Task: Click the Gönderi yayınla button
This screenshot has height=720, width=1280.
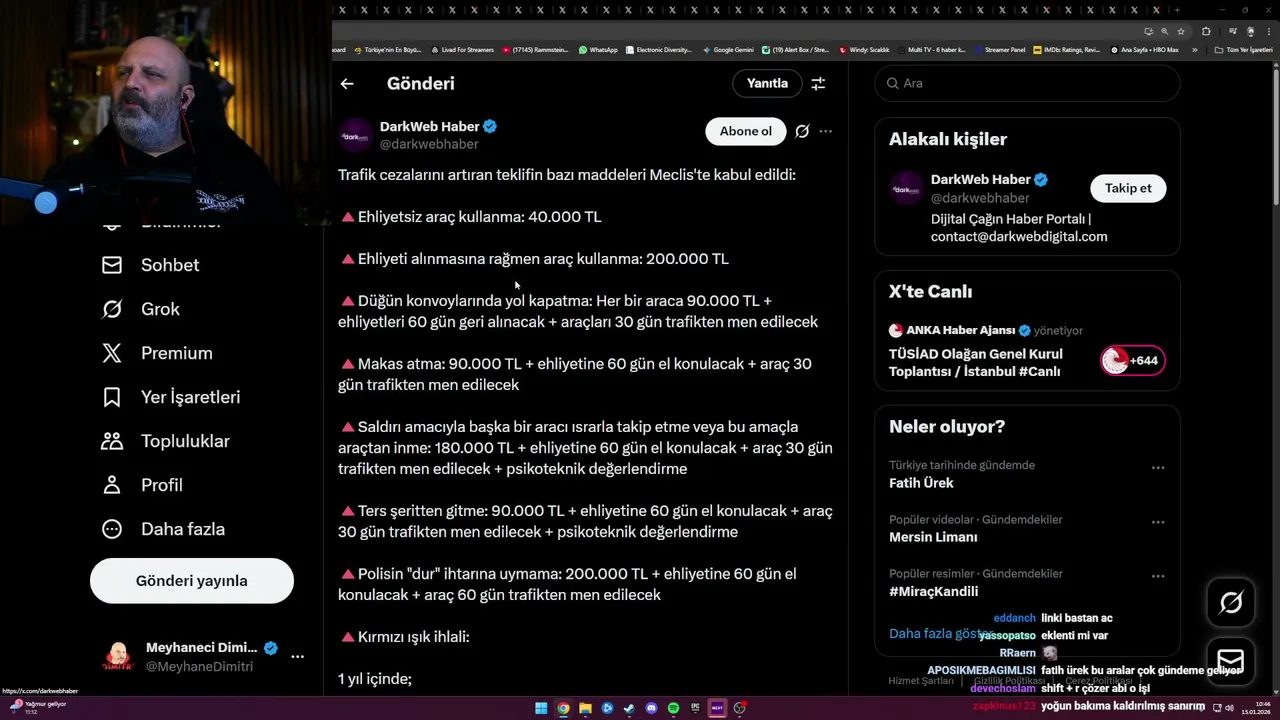Action: [x=192, y=581]
